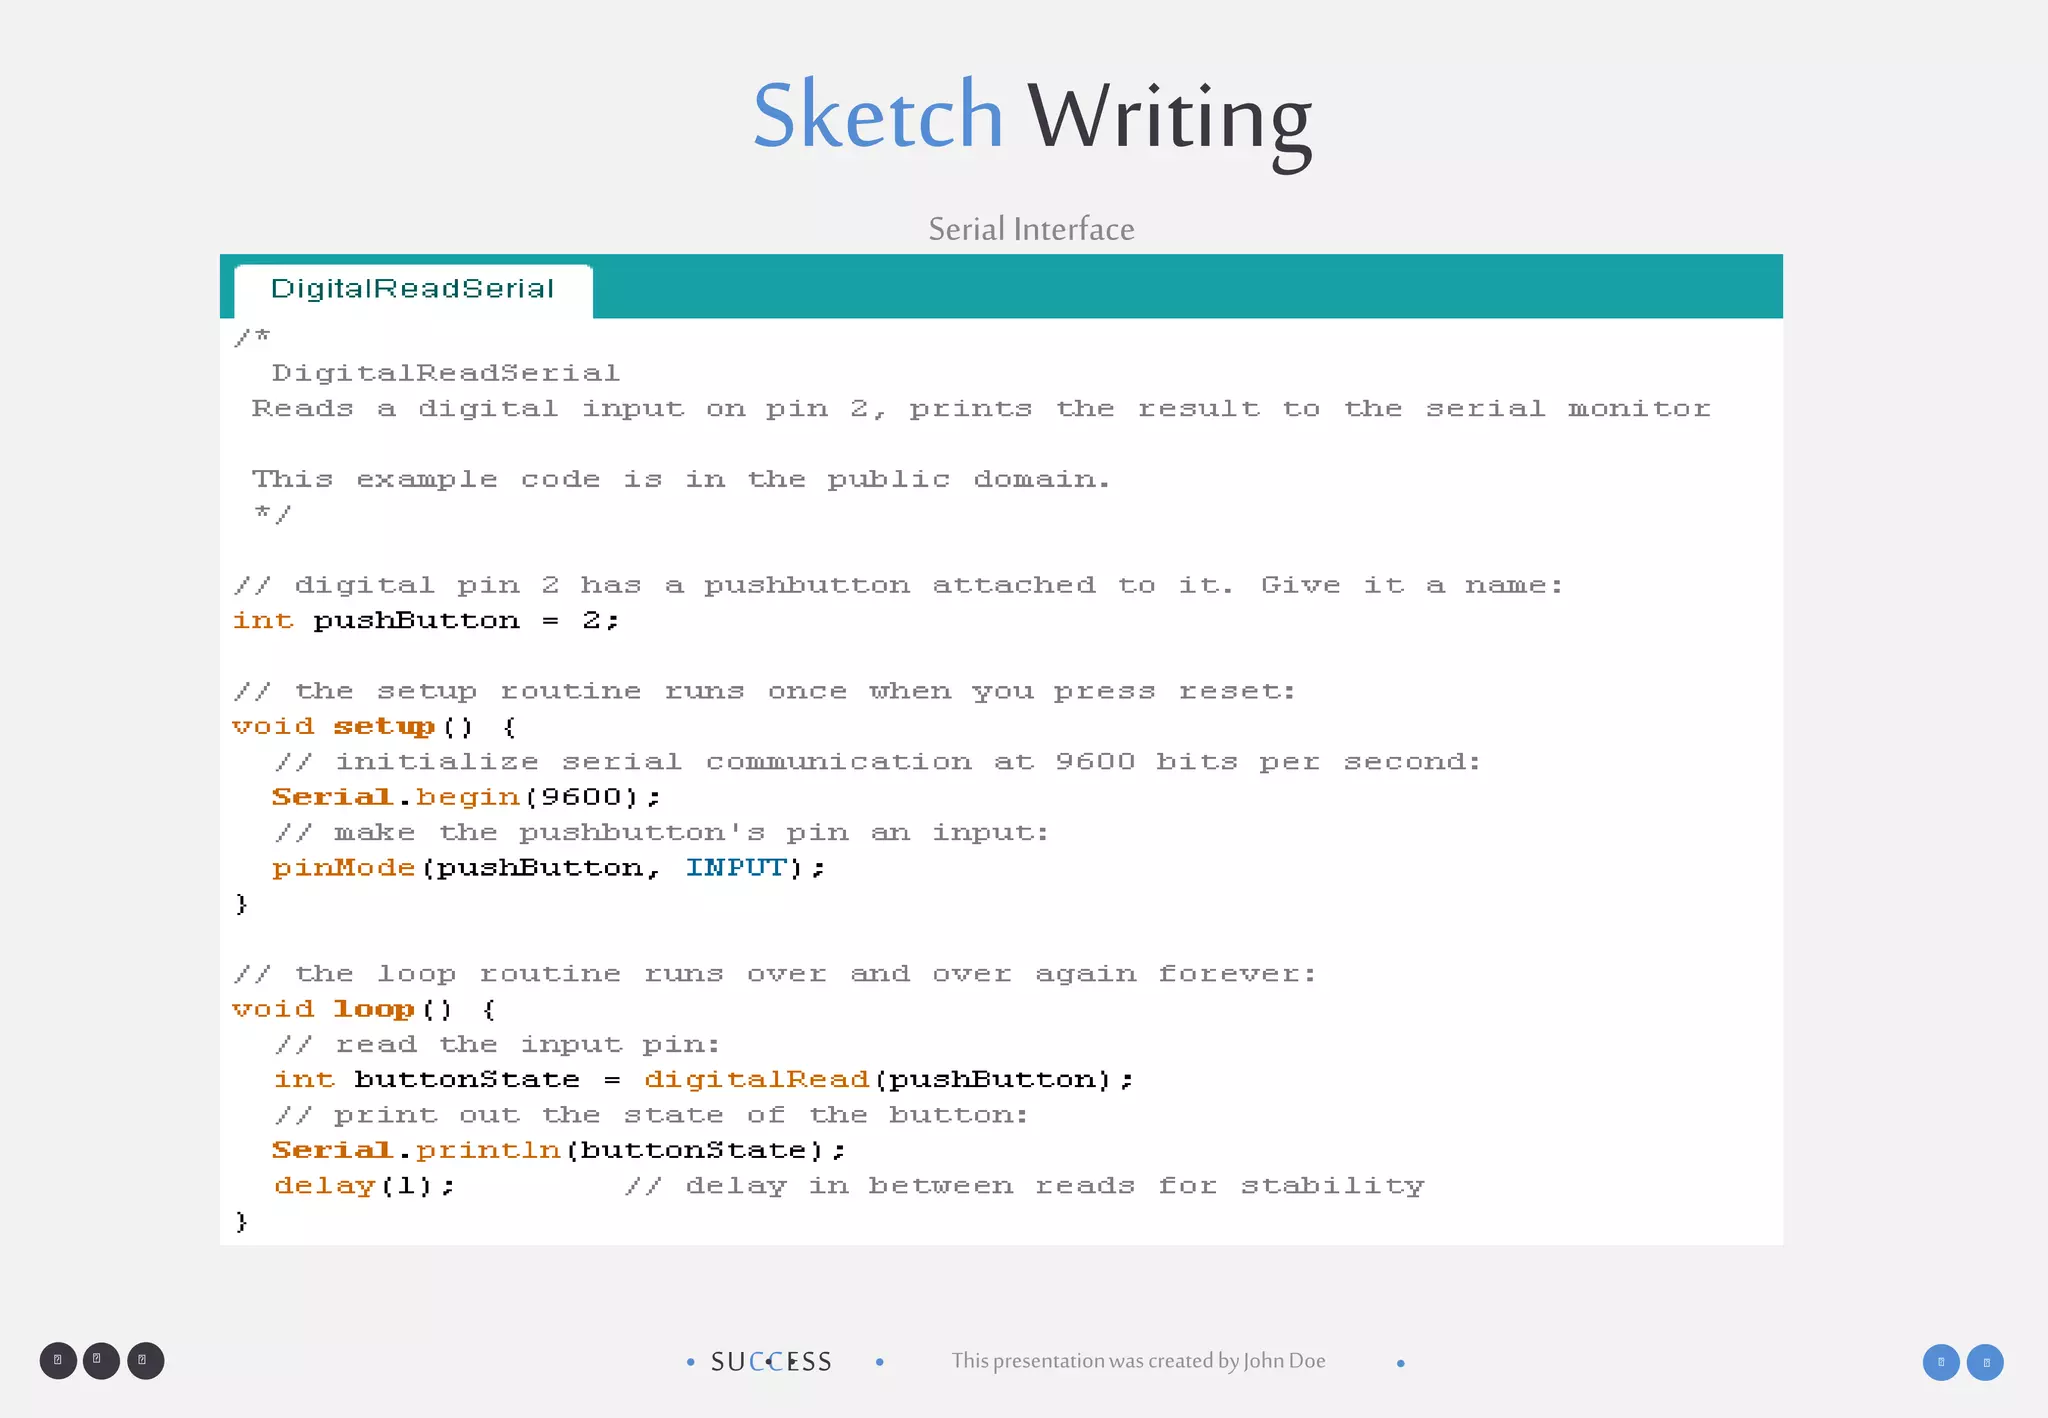Click the rightmost blue circular navigation icon

(x=1985, y=1362)
